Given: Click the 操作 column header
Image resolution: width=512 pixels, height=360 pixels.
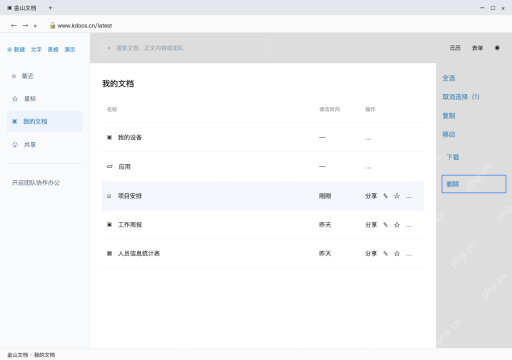Looking at the screenshot, I should [x=370, y=109].
